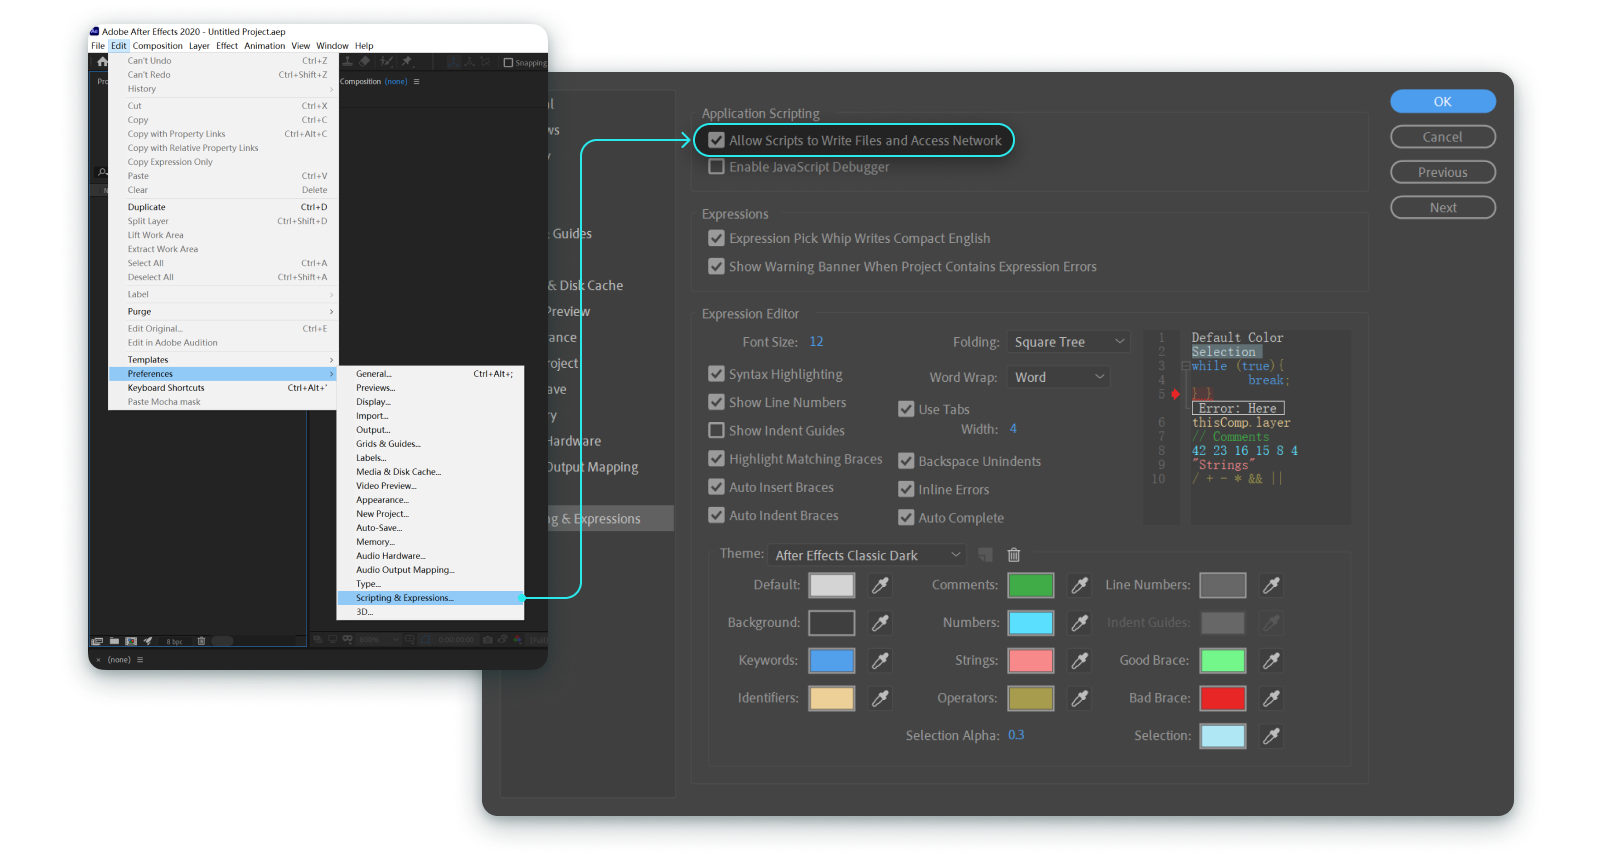This screenshot has height=856, width=1600.
Task: Select the Puppet Pin tool
Action: [407, 62]
